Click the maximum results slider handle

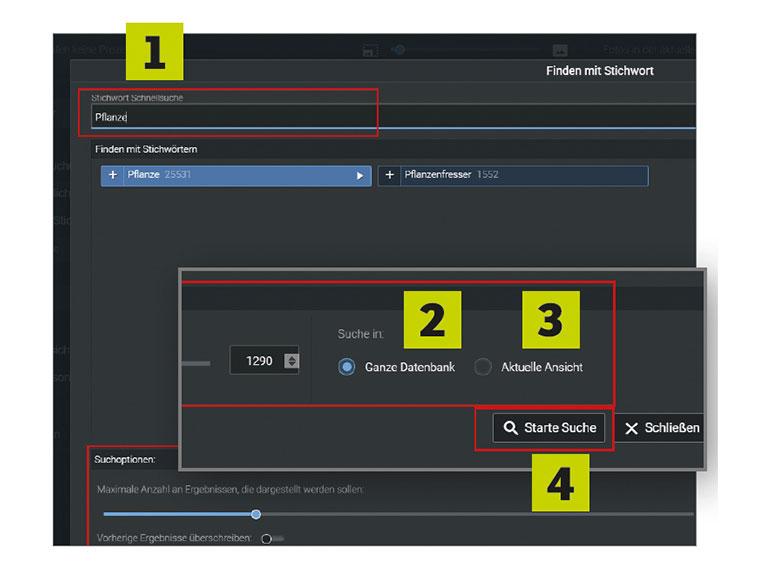point(256,514)
